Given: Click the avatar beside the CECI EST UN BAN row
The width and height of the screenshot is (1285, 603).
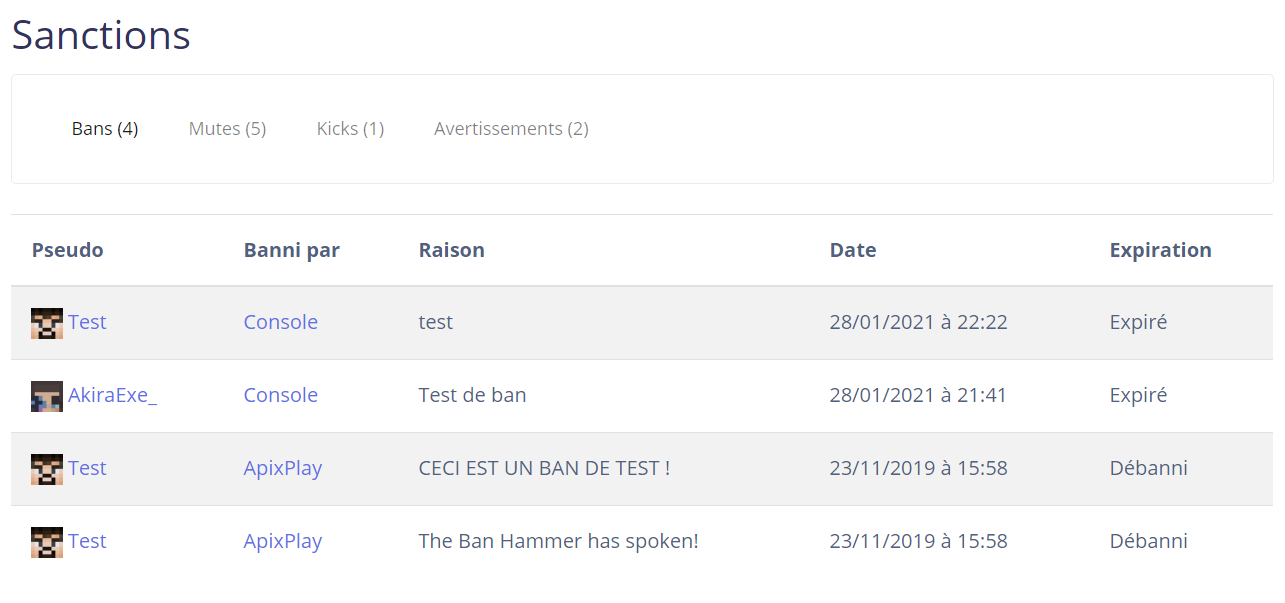Looking at the screenshot, I should pos(47,469).
